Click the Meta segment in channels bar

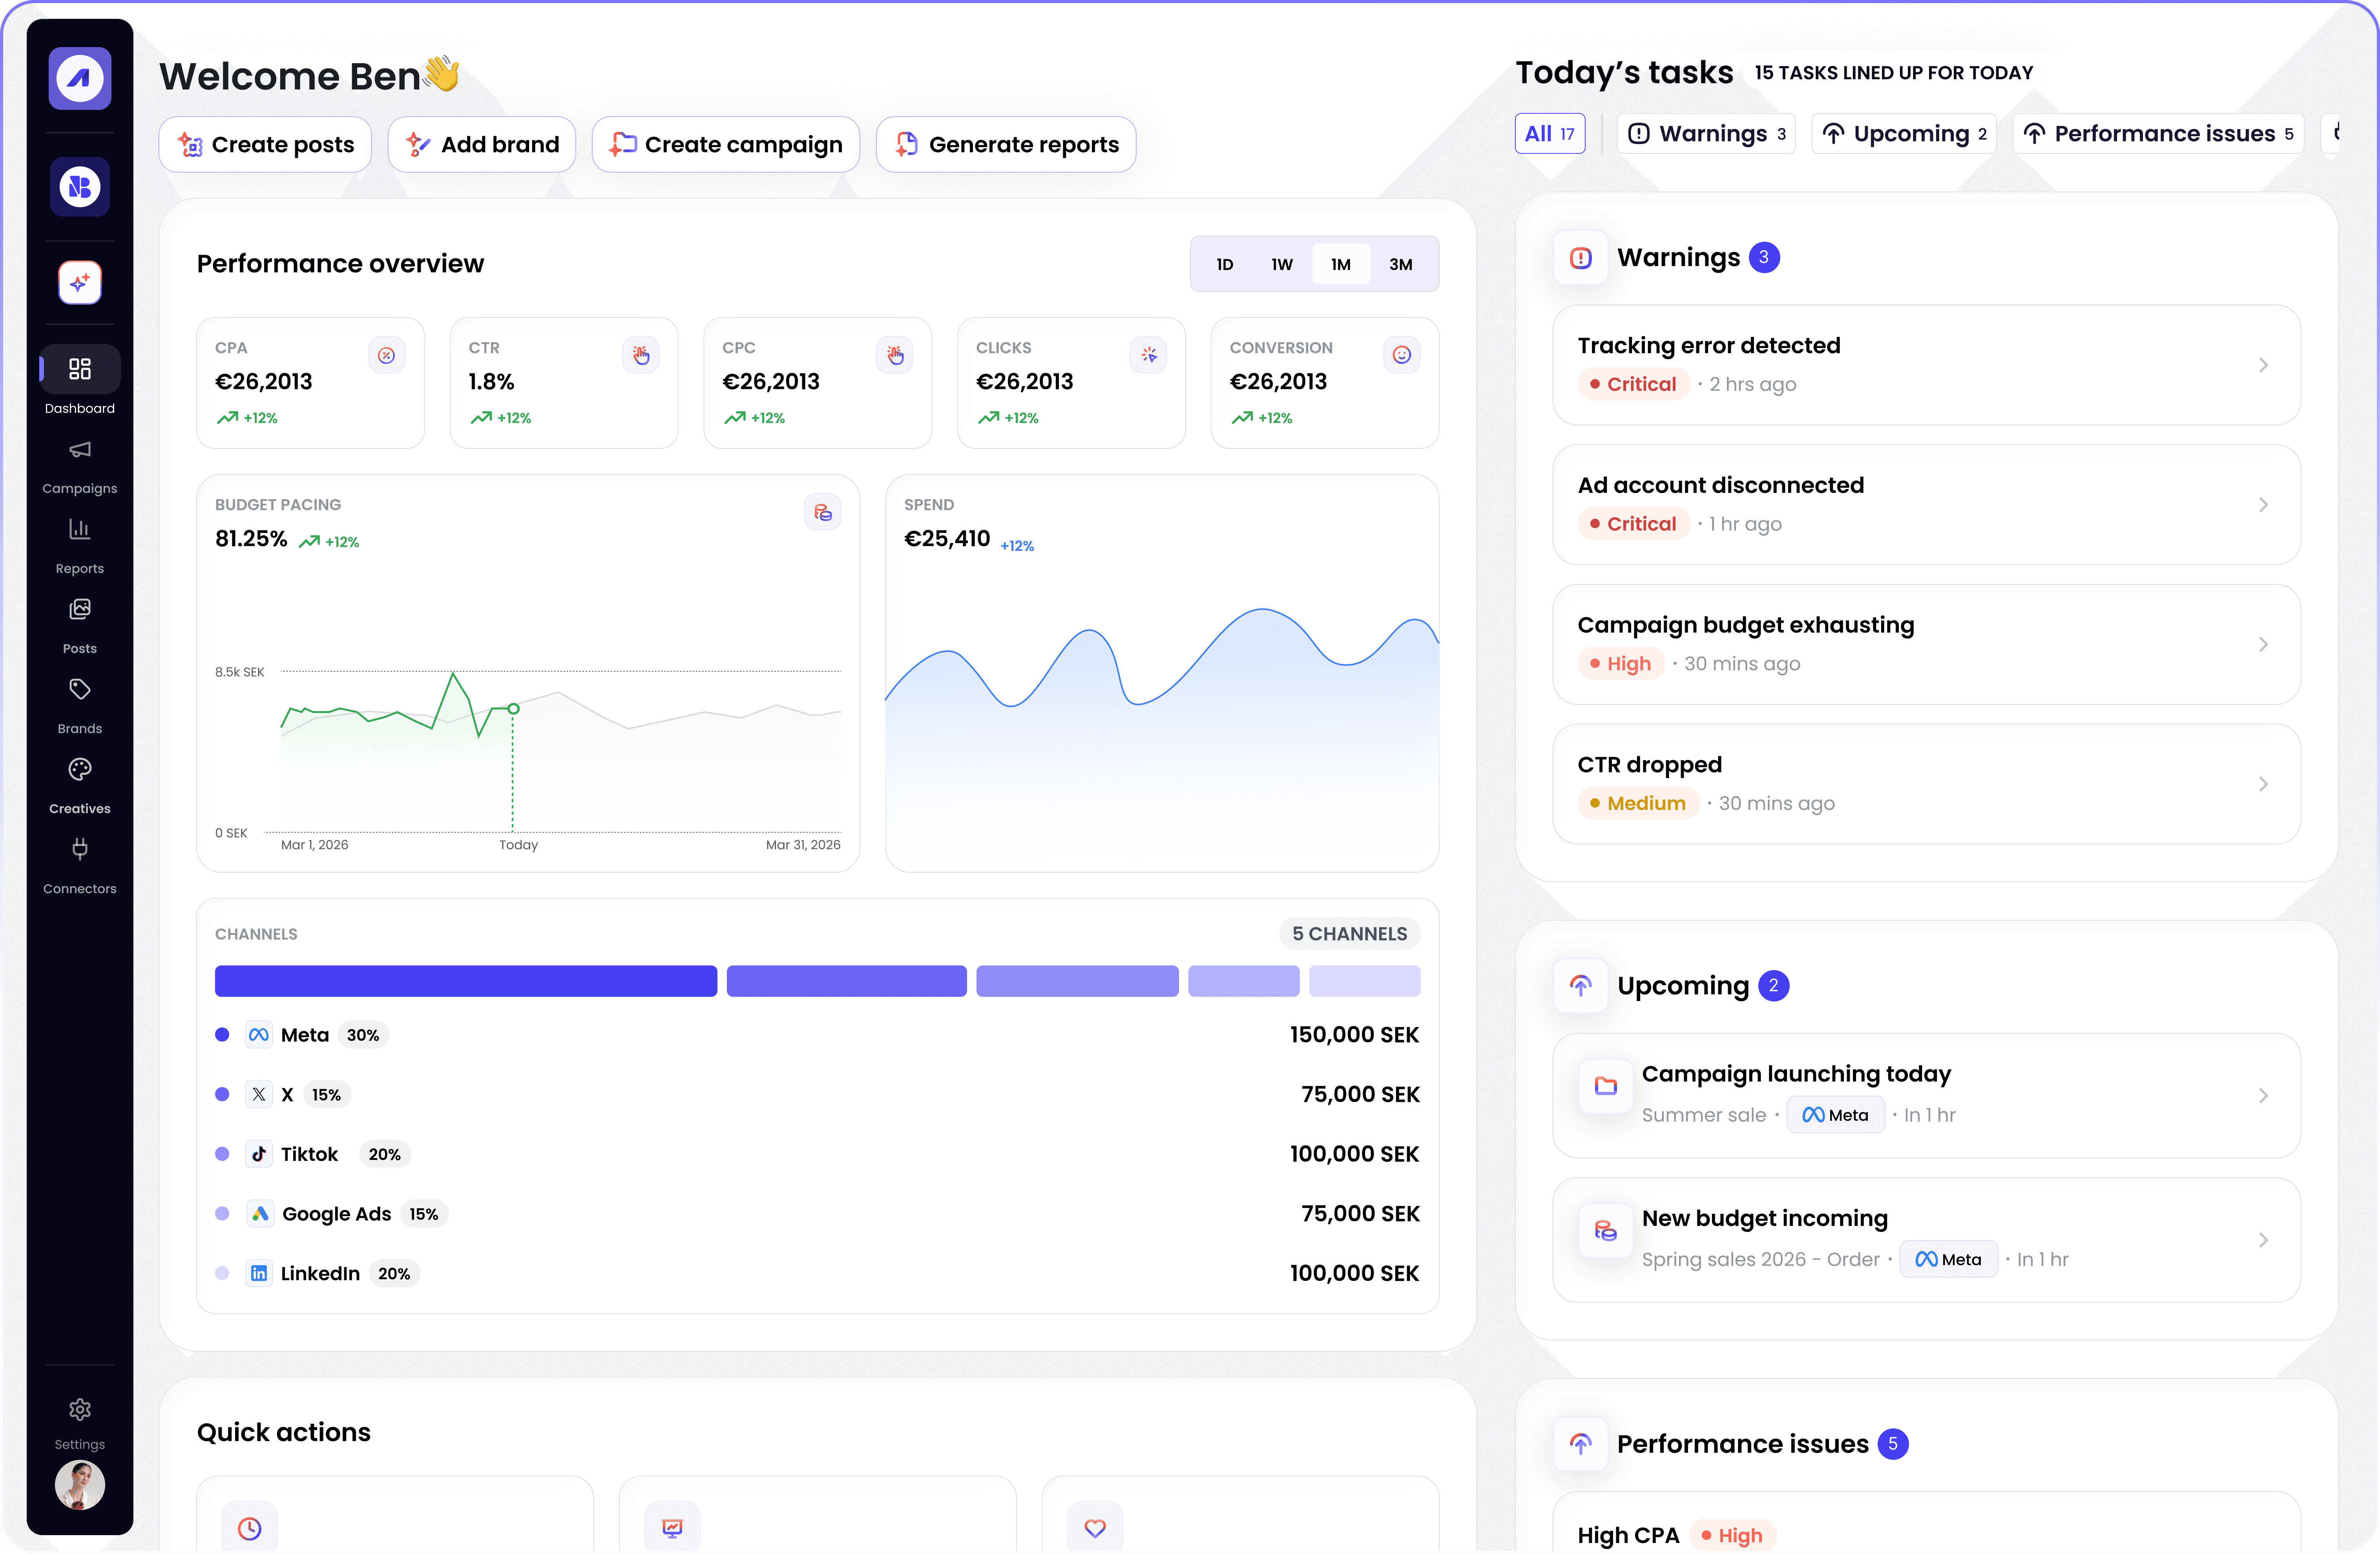click(x=465, y=981)
